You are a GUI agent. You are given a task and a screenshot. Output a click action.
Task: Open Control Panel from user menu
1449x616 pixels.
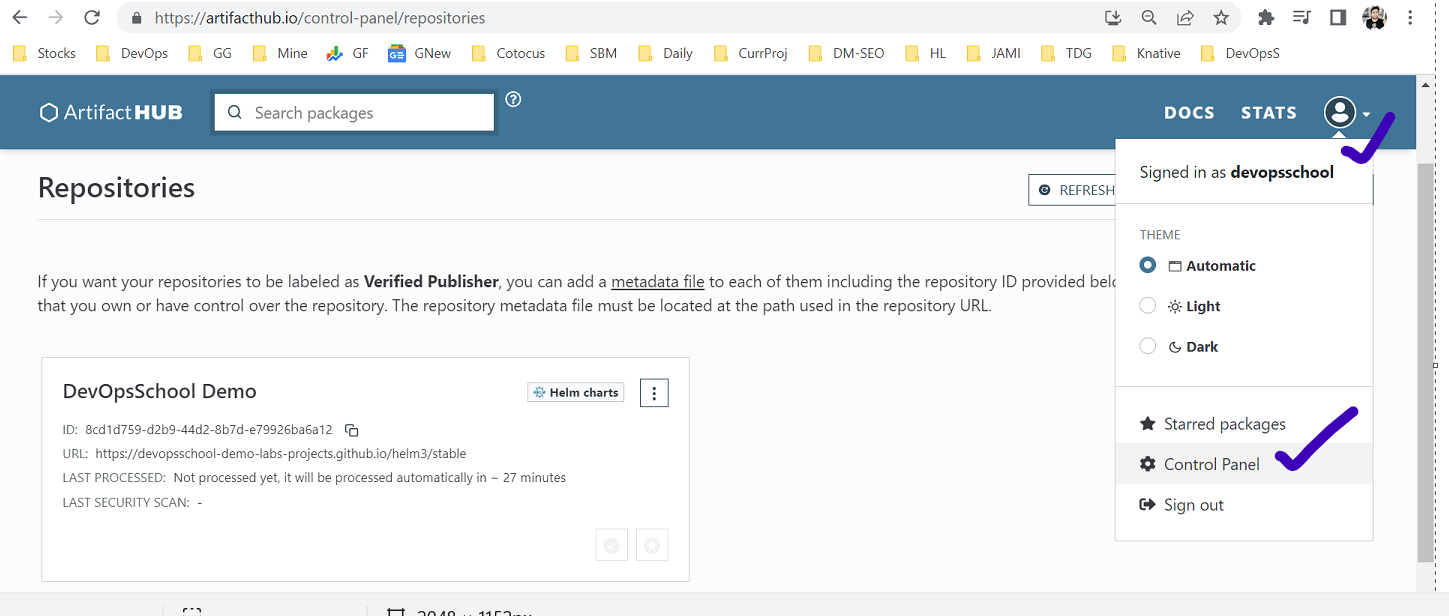[1211, 464]
